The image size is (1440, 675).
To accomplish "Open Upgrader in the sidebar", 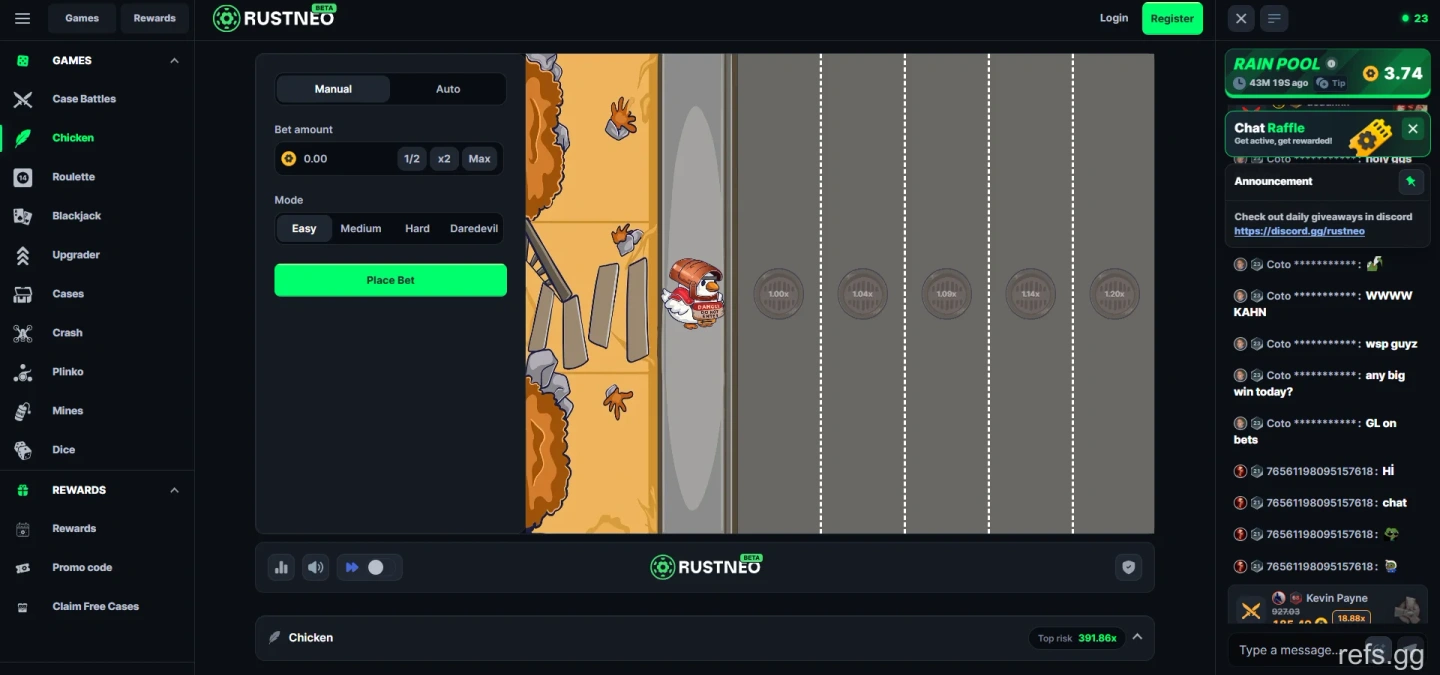I will pyautogui.click(x=76, y=255).
